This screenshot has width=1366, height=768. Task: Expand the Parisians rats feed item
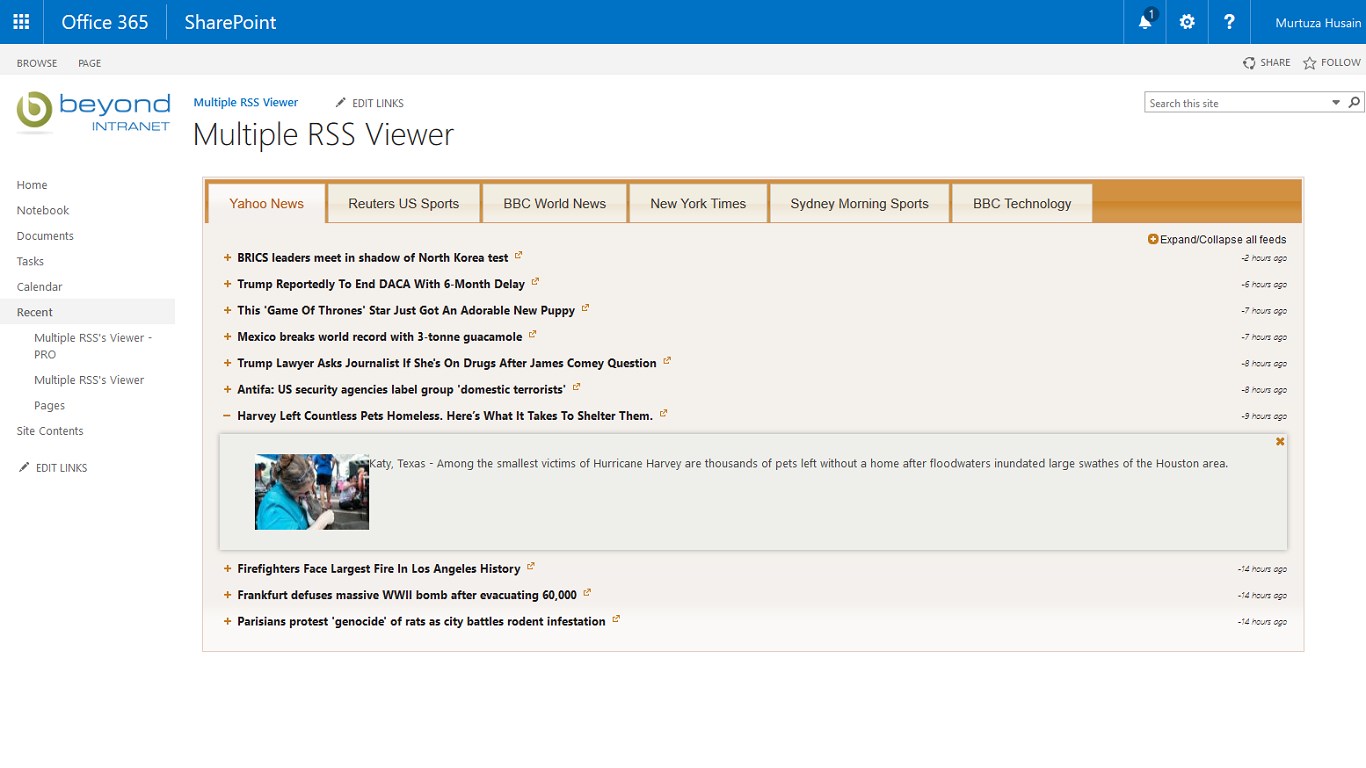(x=228, y=621)
